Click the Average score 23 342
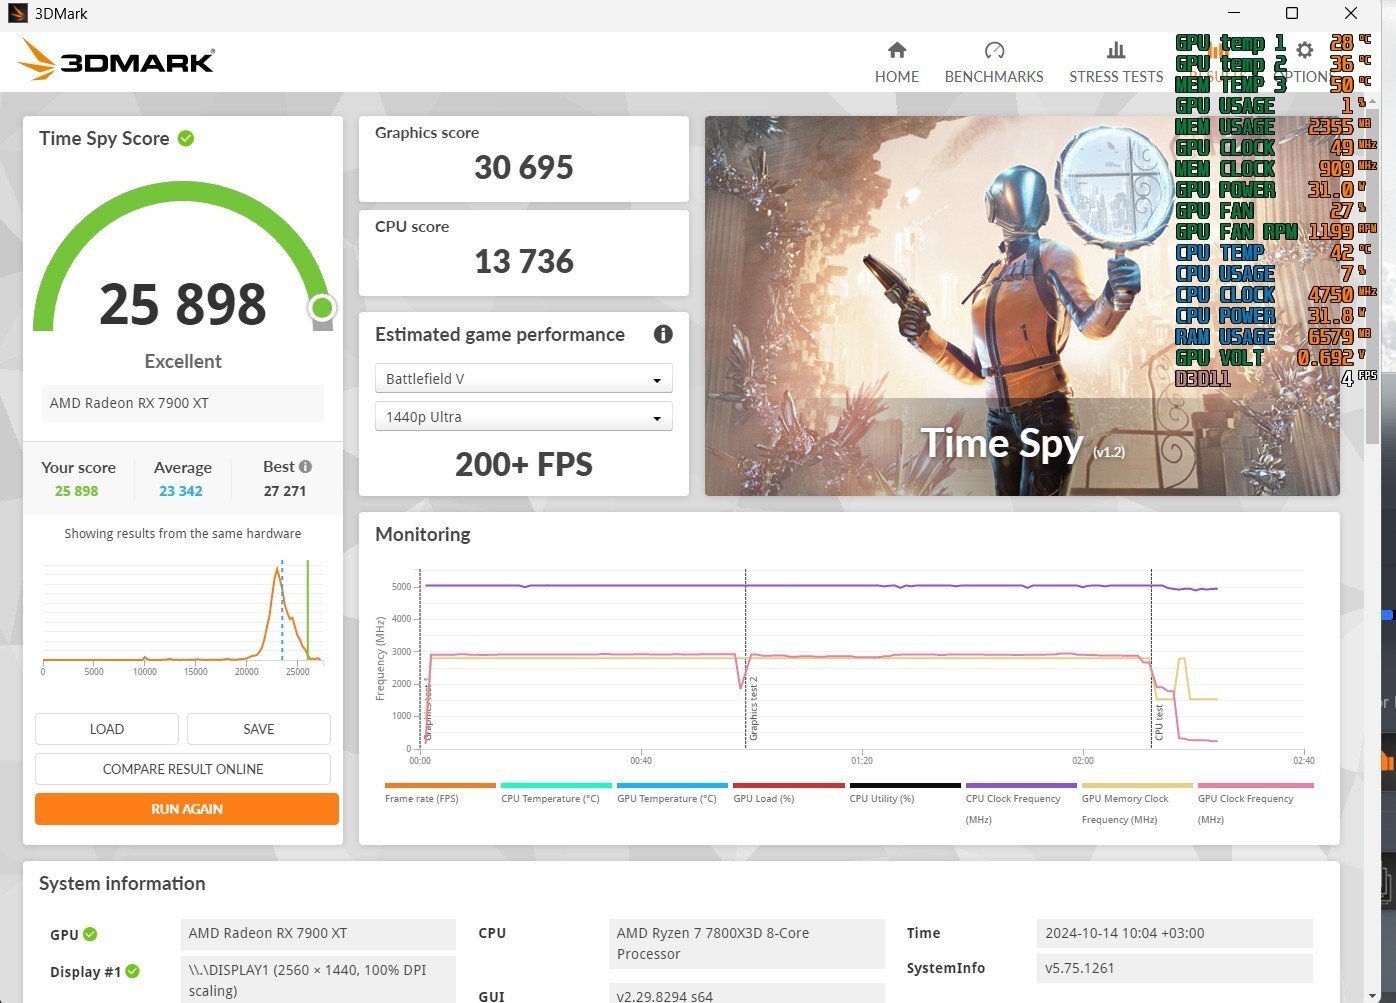Screen dimensions: 1396x1003 click(181, 491)
